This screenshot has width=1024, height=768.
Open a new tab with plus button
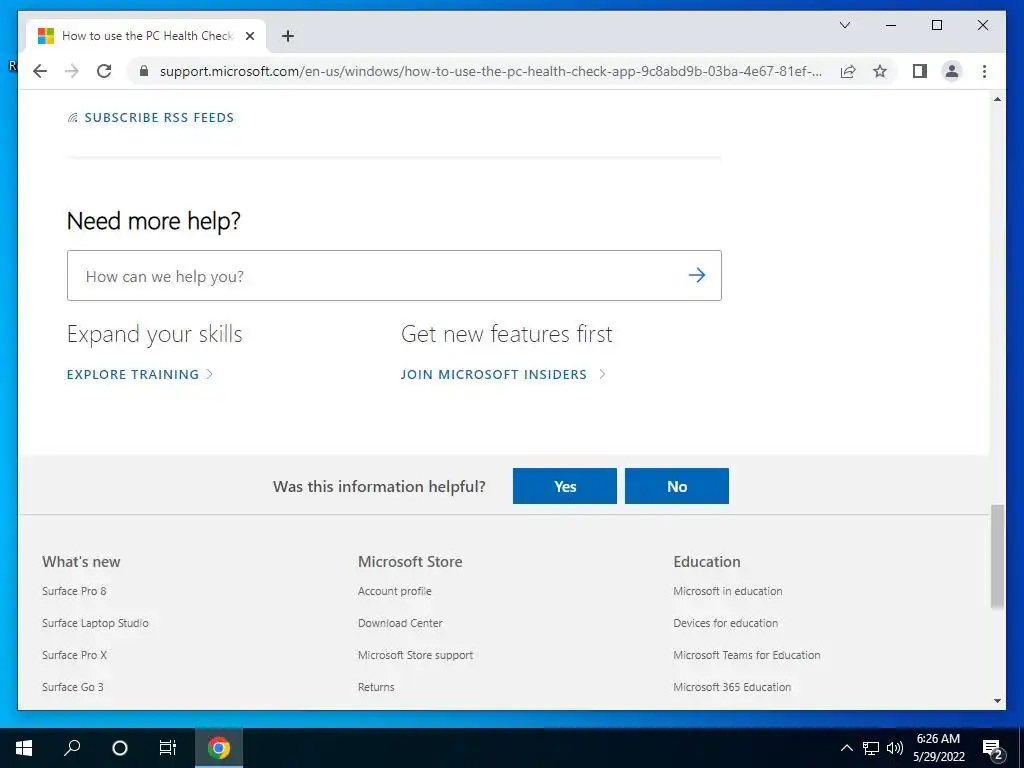coord(288,36)
